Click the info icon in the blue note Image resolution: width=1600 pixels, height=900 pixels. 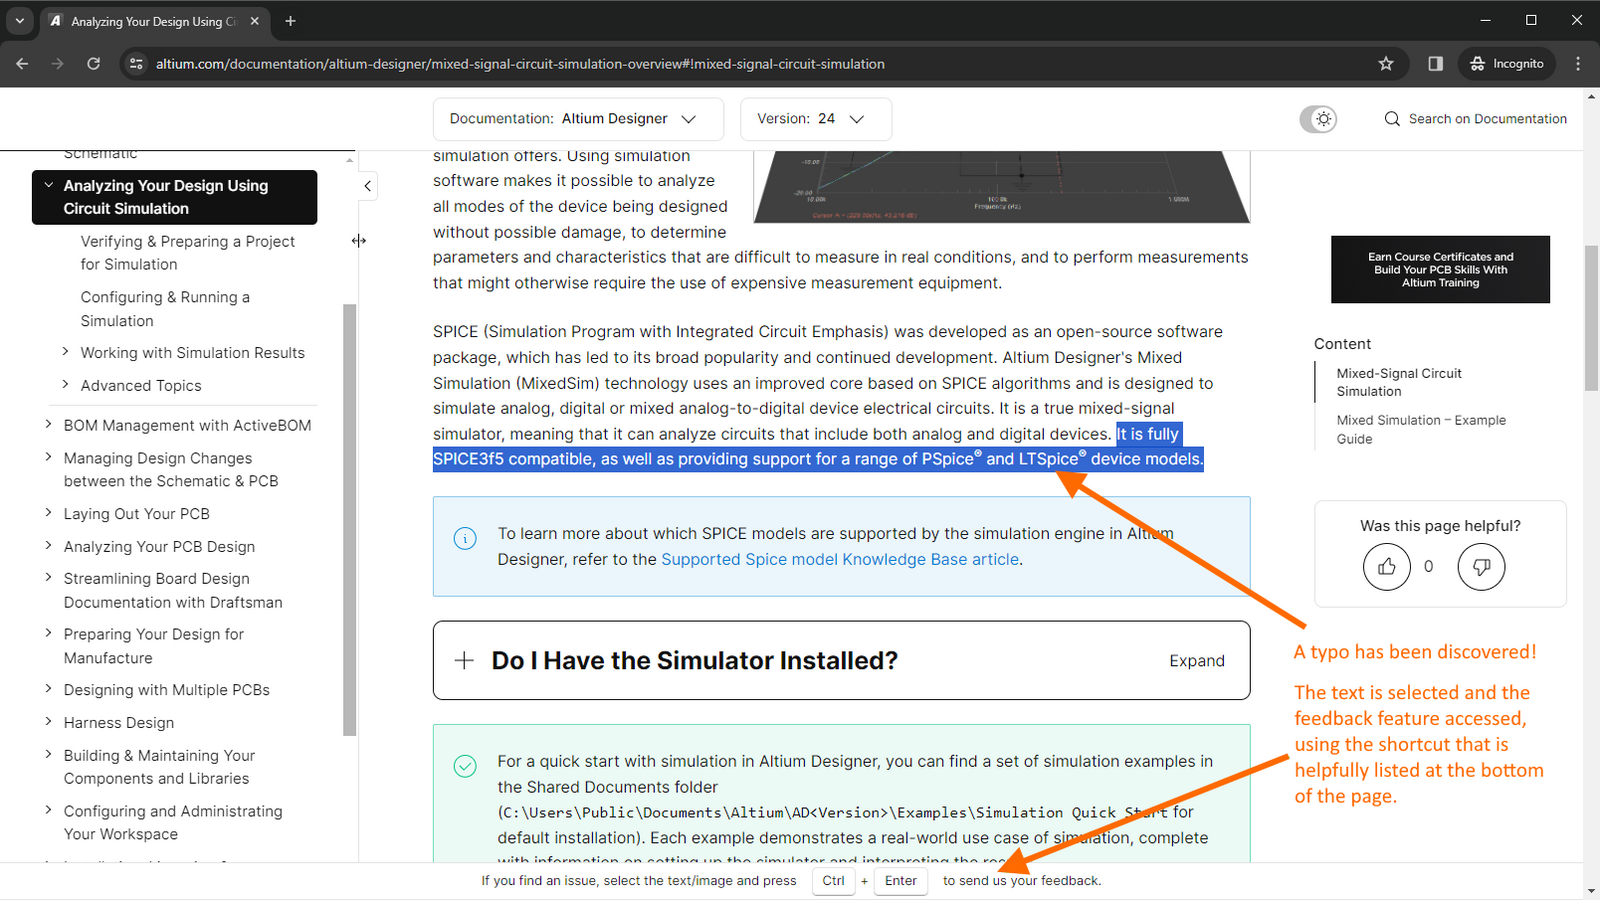pyautogui.click(x=465, y=539)
